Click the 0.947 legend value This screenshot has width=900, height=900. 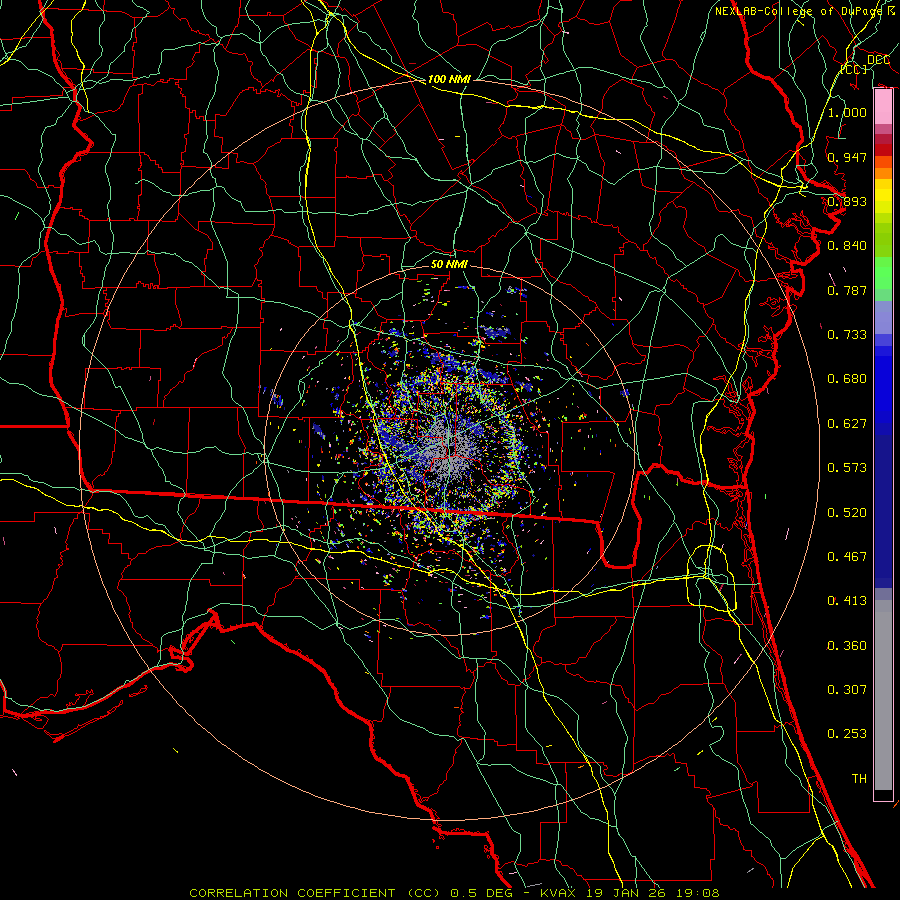[x=847, y=157]
